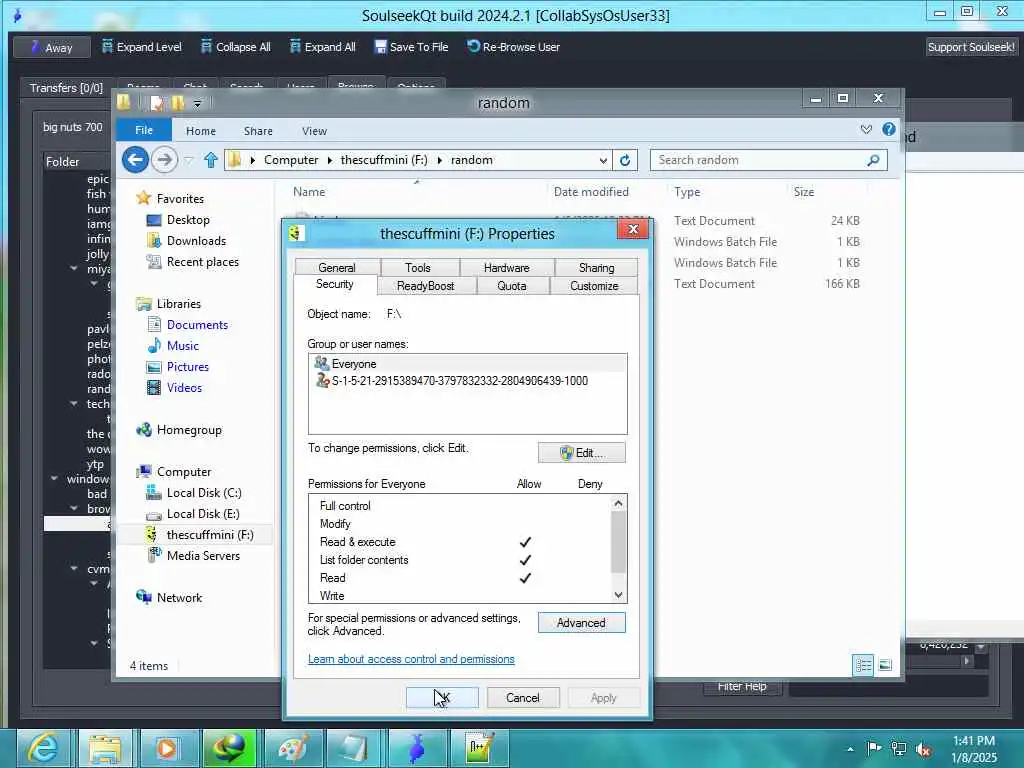Click Save To File in SoulseekQt
The height and width of the screenshot is (768, 1024).
click(x=411, y=47)
